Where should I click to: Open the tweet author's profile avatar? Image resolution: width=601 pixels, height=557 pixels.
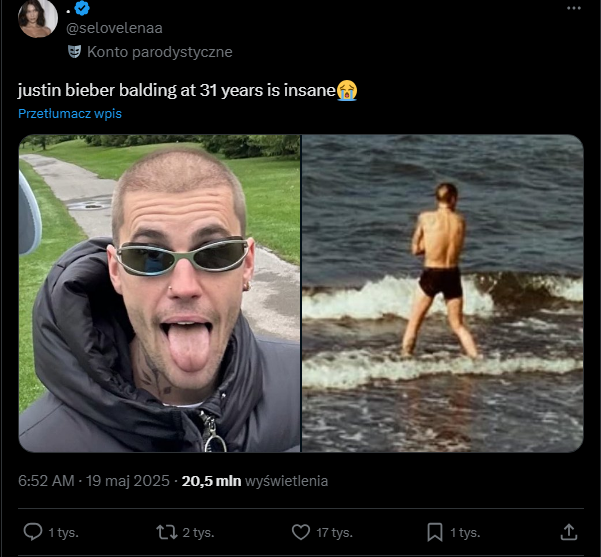tap(38, 19)
